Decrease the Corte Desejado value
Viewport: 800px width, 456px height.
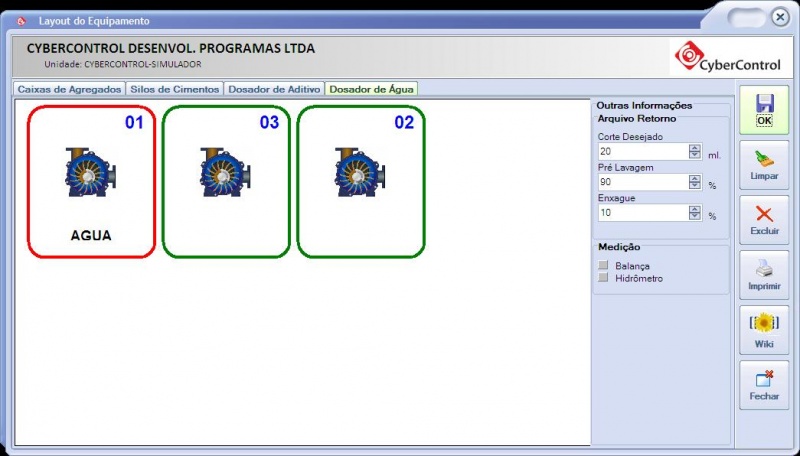(694, 155)
